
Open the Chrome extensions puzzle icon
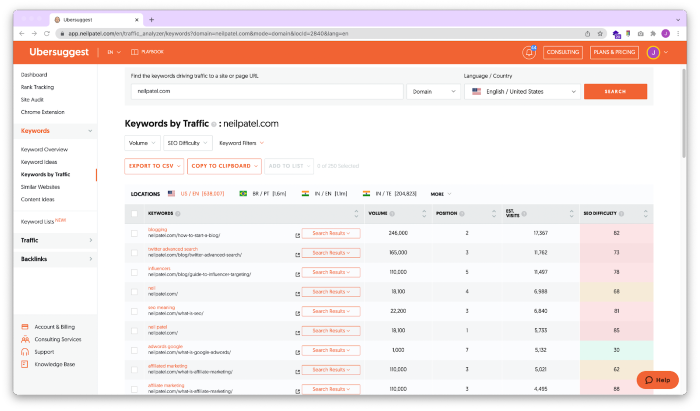pyautogui.click(x=653, y=33)
